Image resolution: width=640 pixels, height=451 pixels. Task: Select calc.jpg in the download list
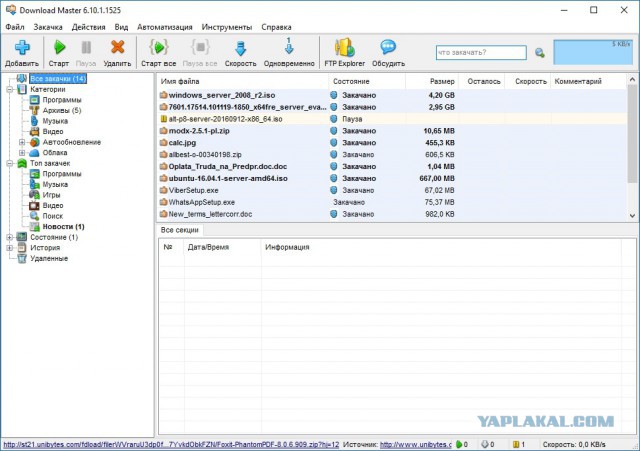392,143
